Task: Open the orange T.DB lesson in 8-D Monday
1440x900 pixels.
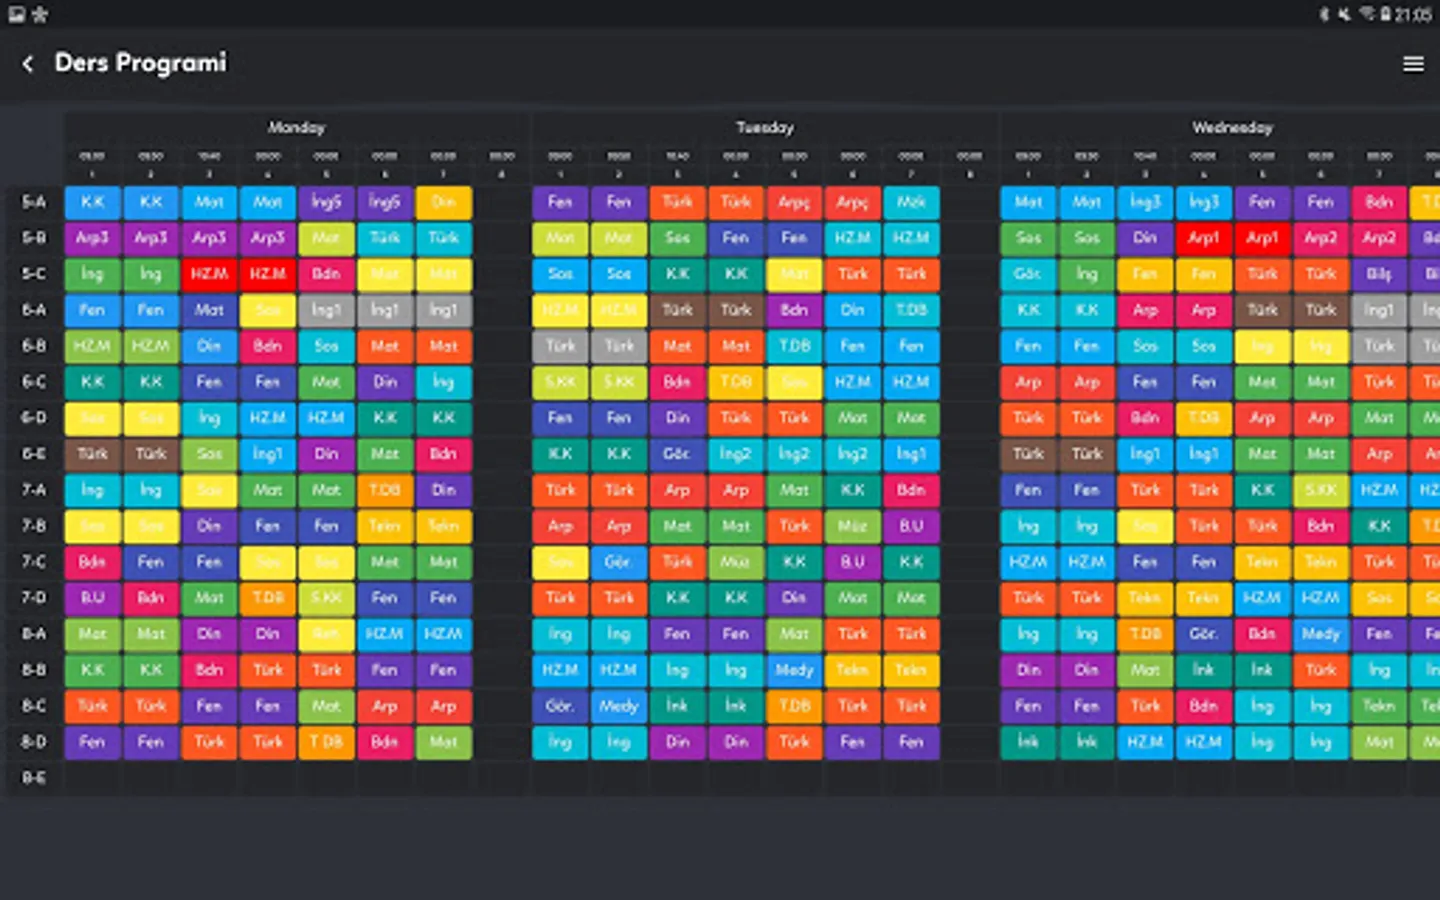Action: point(326,742)
